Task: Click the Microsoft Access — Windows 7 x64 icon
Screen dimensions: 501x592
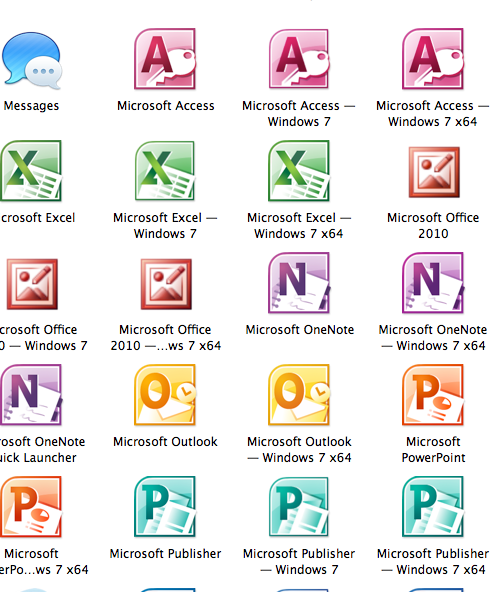Action: [x=433, y=59]
